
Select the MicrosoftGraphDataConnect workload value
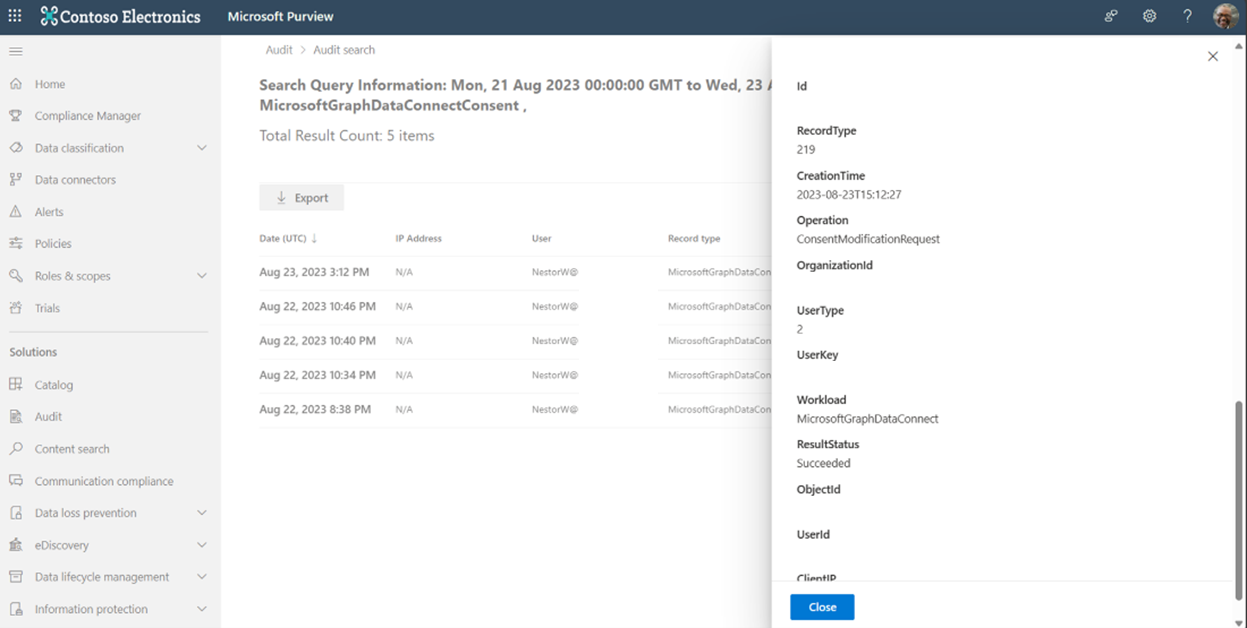867,419
